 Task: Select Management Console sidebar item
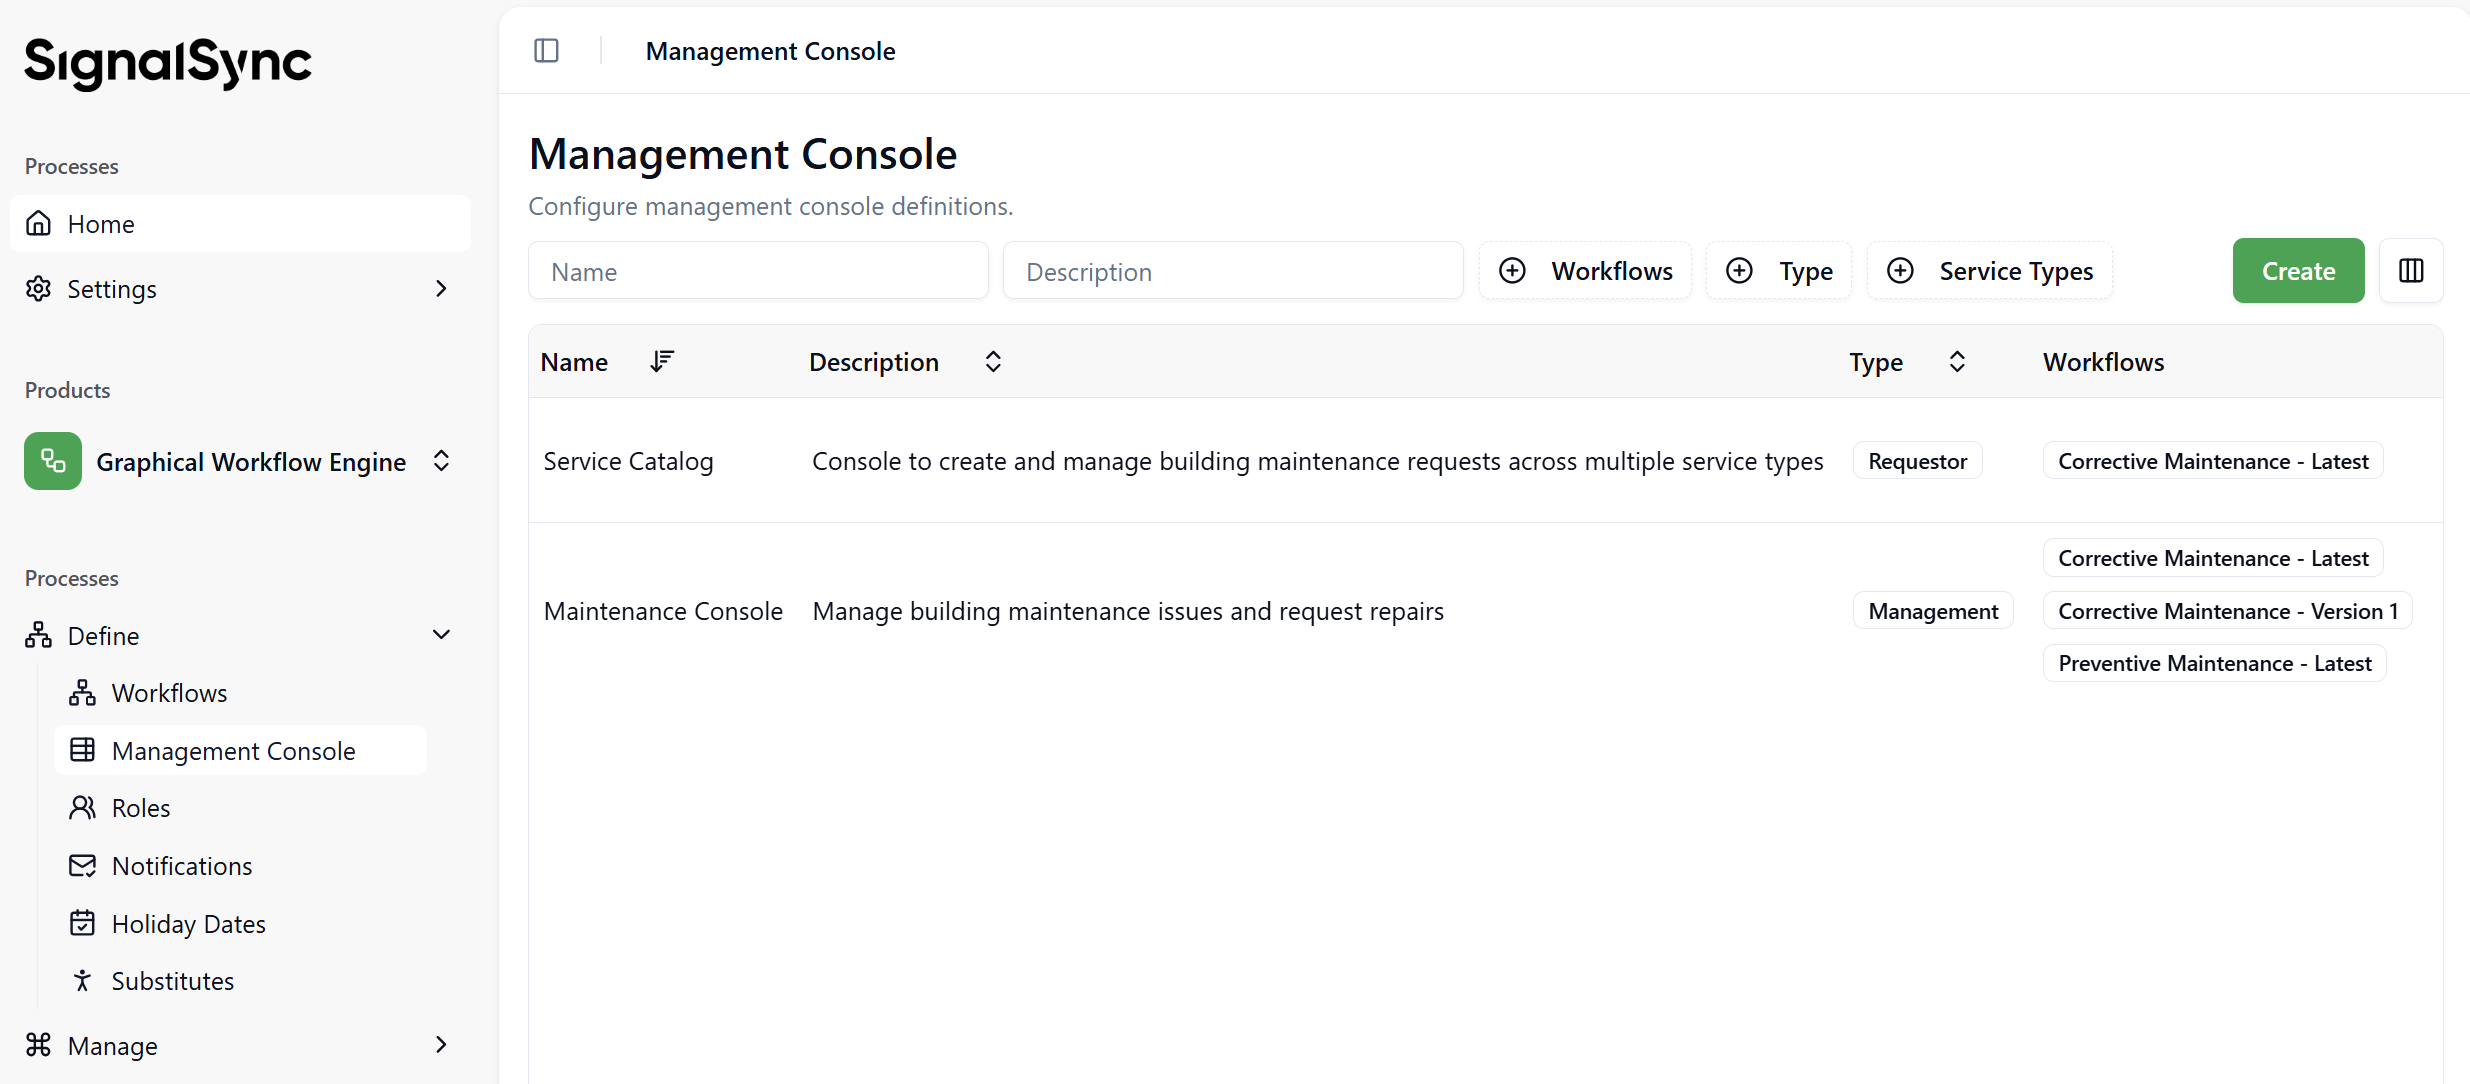(240, 750)
